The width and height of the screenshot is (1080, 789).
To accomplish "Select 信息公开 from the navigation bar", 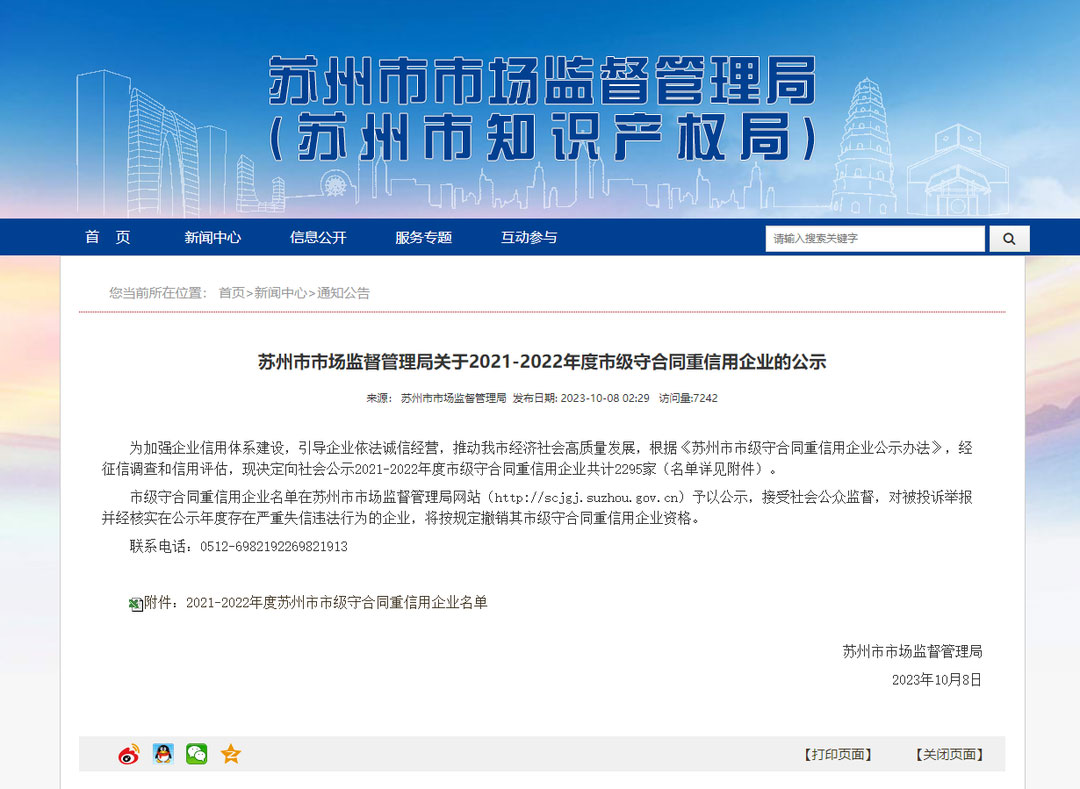I will pyautogui.click(x=318, y=237).
